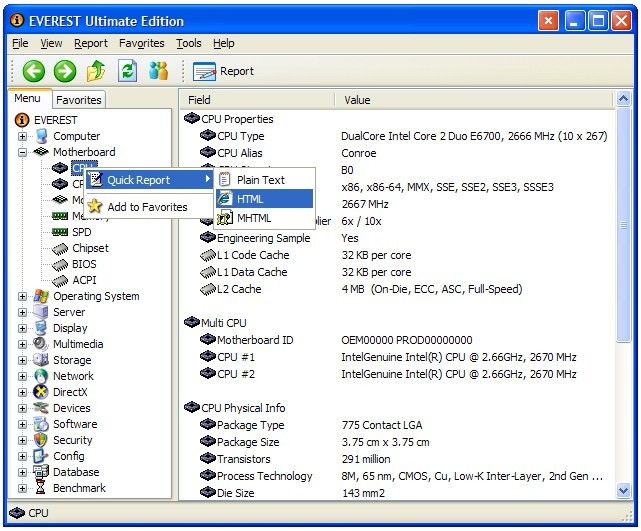Choose Plain Text quick report format

tap(264, 180)
